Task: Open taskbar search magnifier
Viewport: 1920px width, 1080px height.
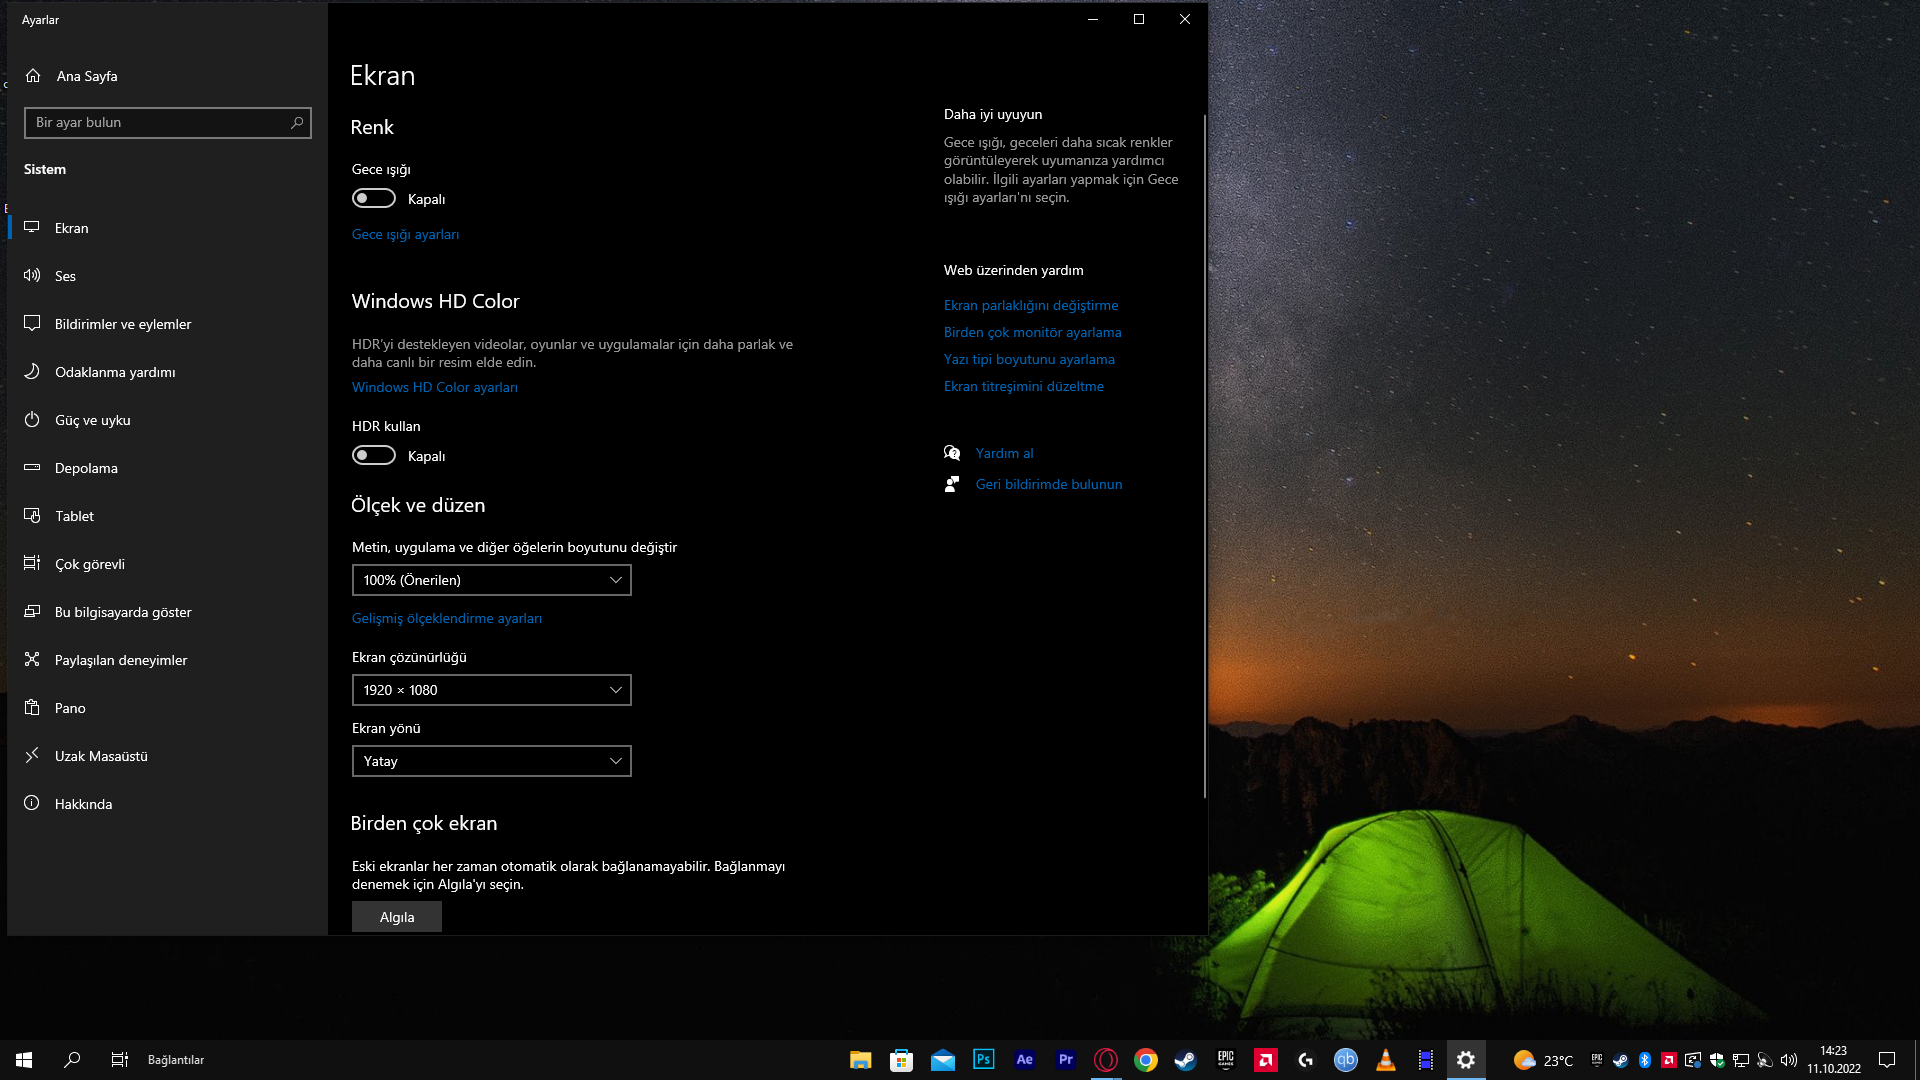Action: click(72, 1060)
